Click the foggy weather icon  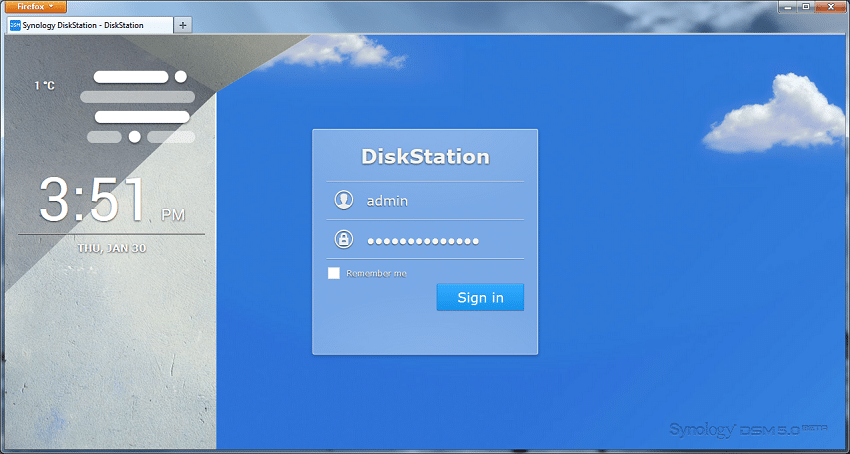click(x=138, y=107)
